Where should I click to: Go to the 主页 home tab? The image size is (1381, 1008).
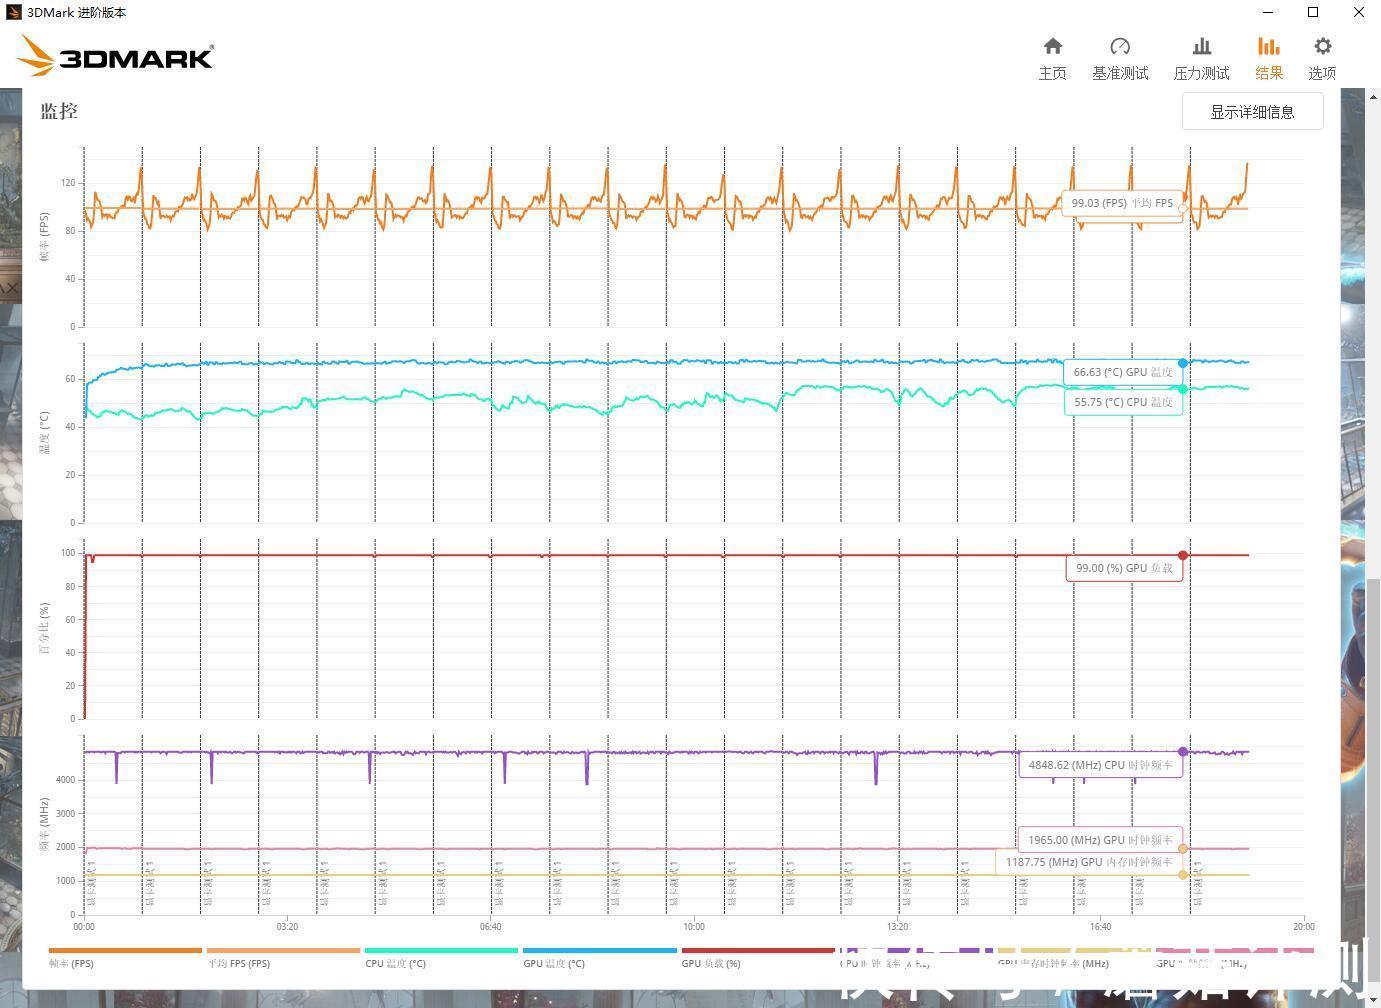(x=1052, y=59)
